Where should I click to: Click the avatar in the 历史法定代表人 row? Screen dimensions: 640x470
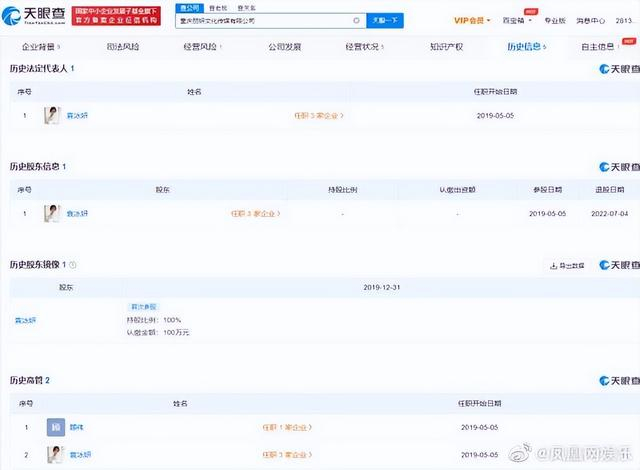point(52,115)
